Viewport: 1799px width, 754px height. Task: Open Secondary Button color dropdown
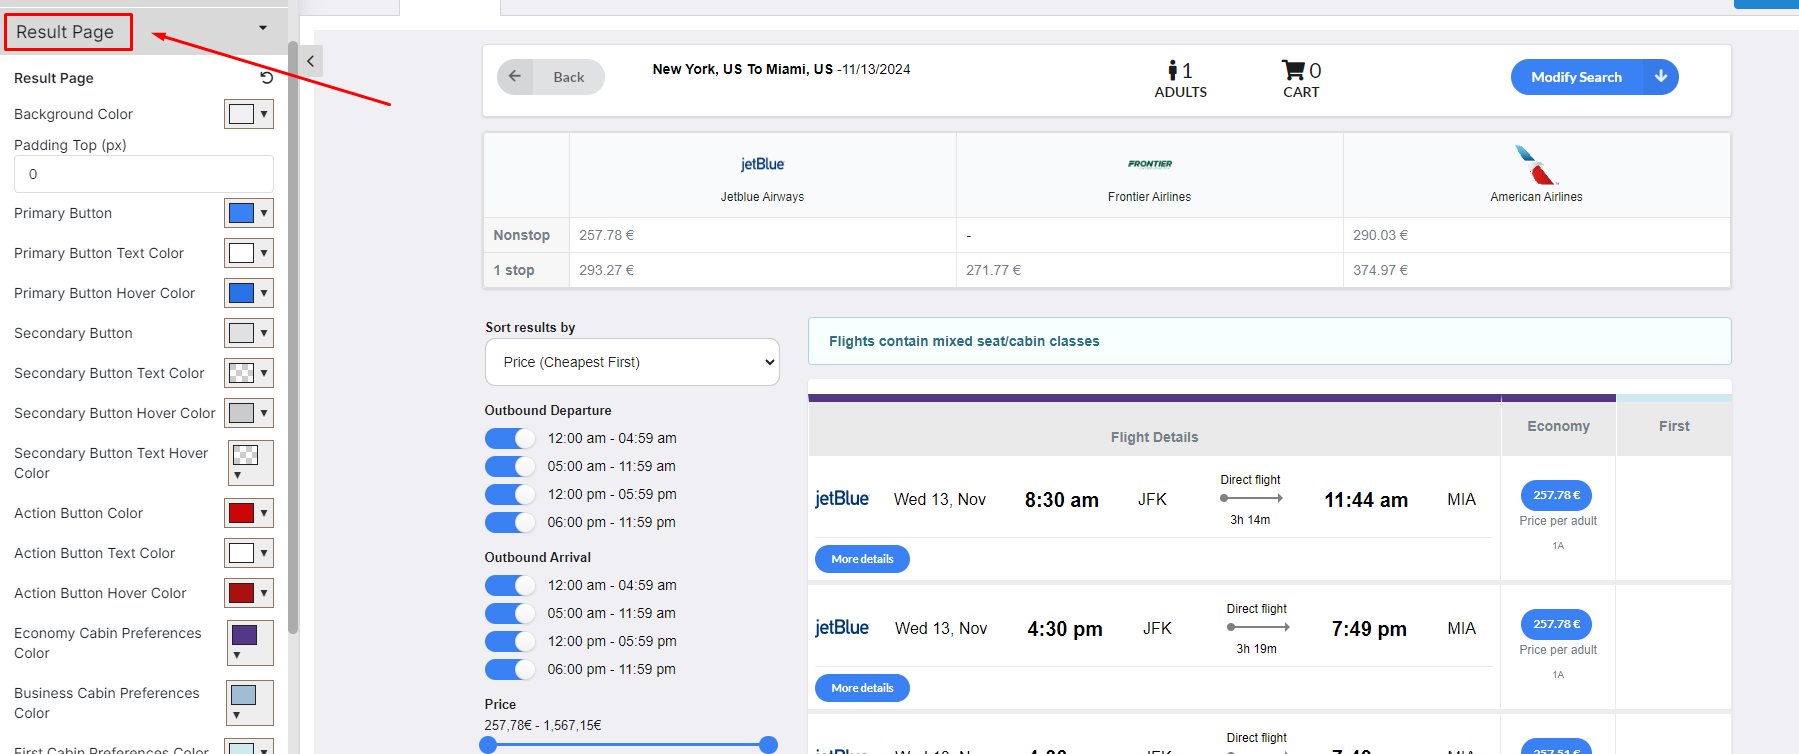pyautogui.click(x=249, y=333)
